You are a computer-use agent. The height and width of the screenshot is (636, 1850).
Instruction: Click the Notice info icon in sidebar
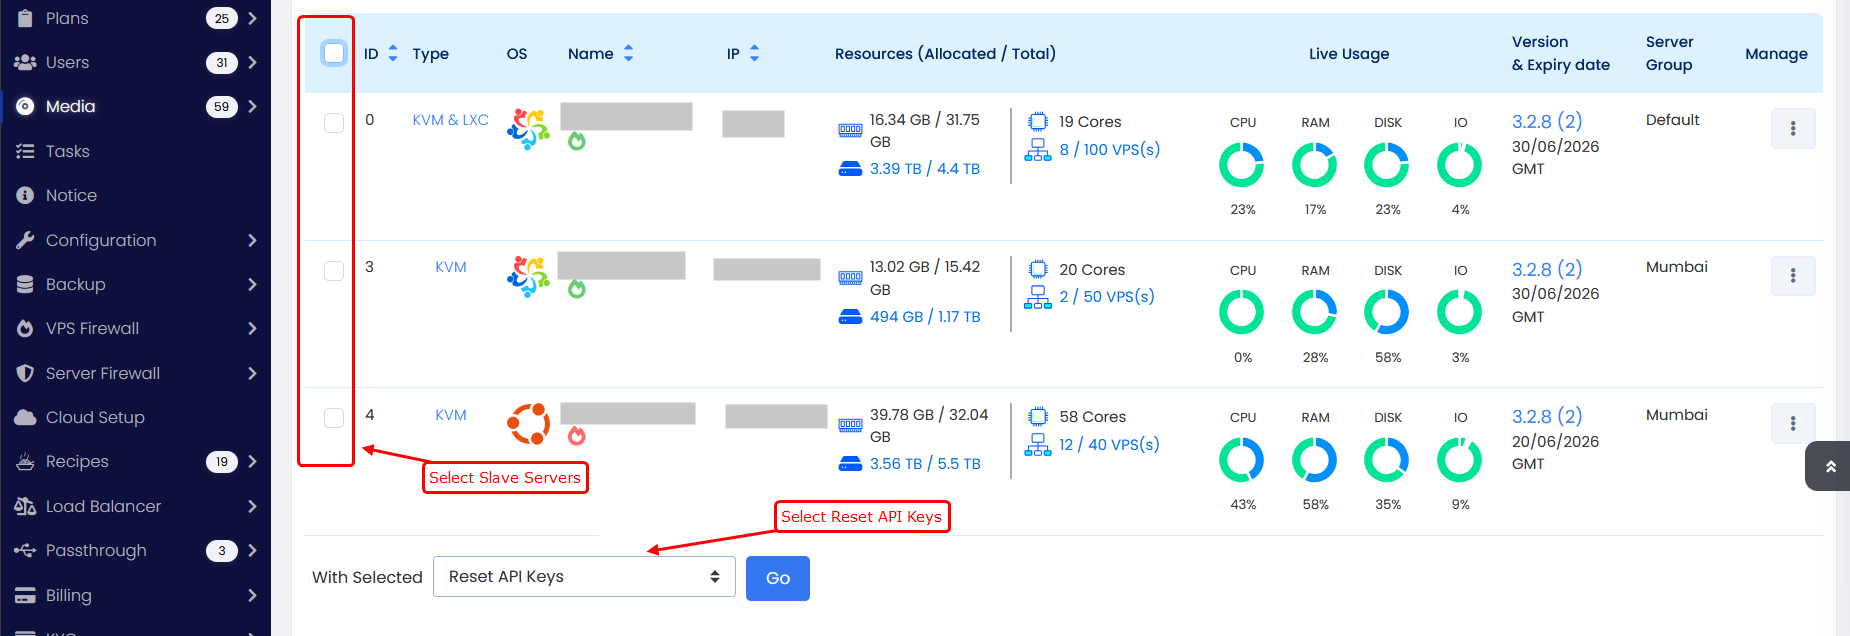[x=25, y=196]
